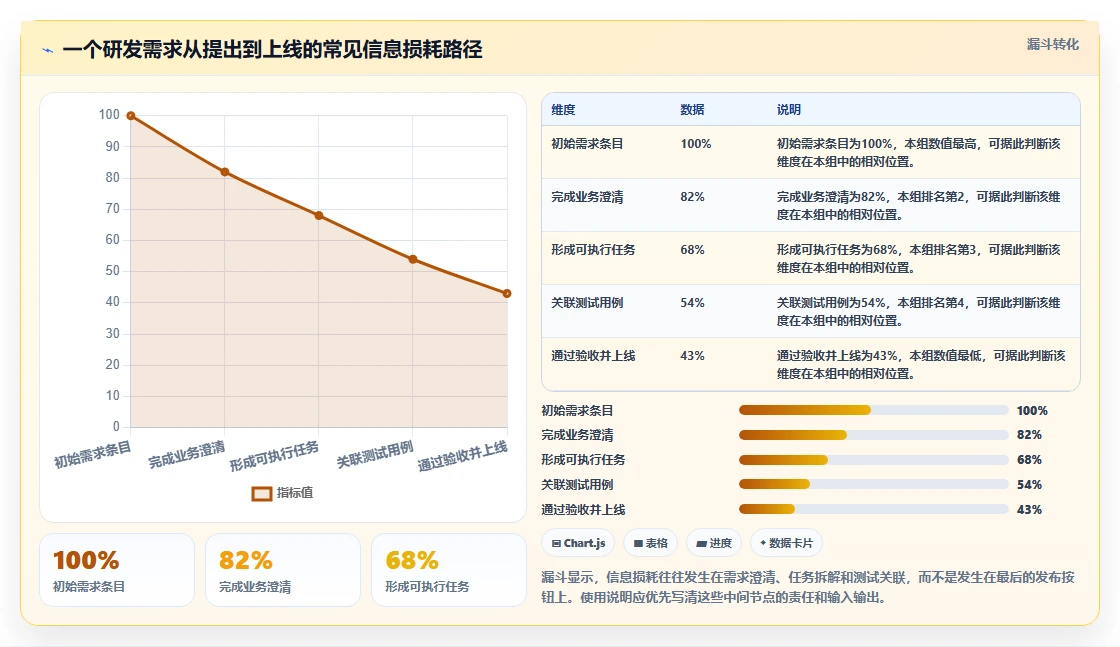
Task: Click the 43% value beside progress bar
Action: pos(1029,510)
